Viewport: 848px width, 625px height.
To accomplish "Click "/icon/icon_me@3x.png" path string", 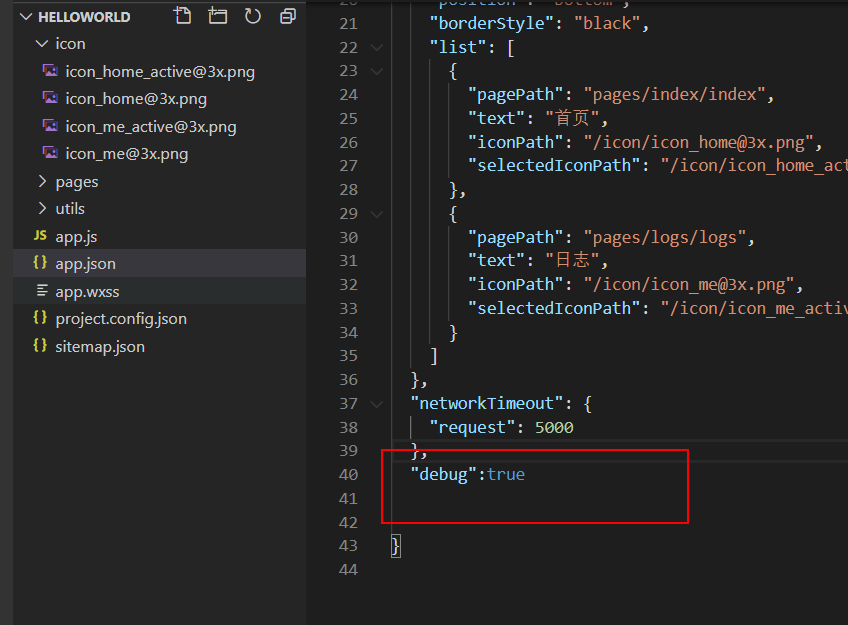I will click(689, 284).
